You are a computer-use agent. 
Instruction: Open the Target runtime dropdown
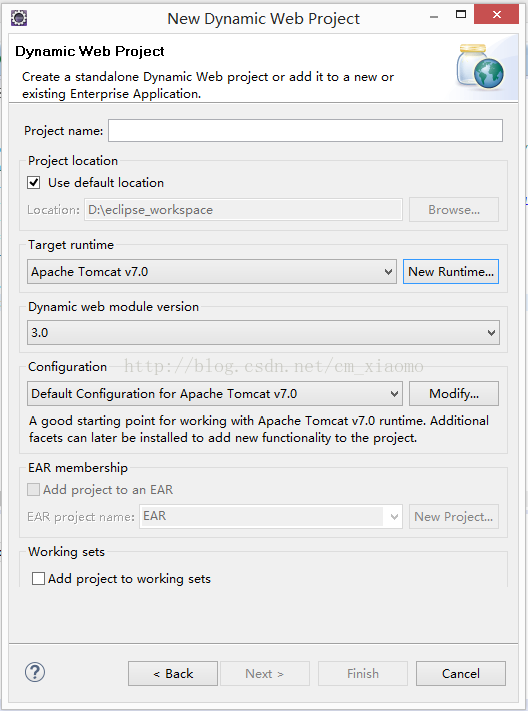pos(212,272)
